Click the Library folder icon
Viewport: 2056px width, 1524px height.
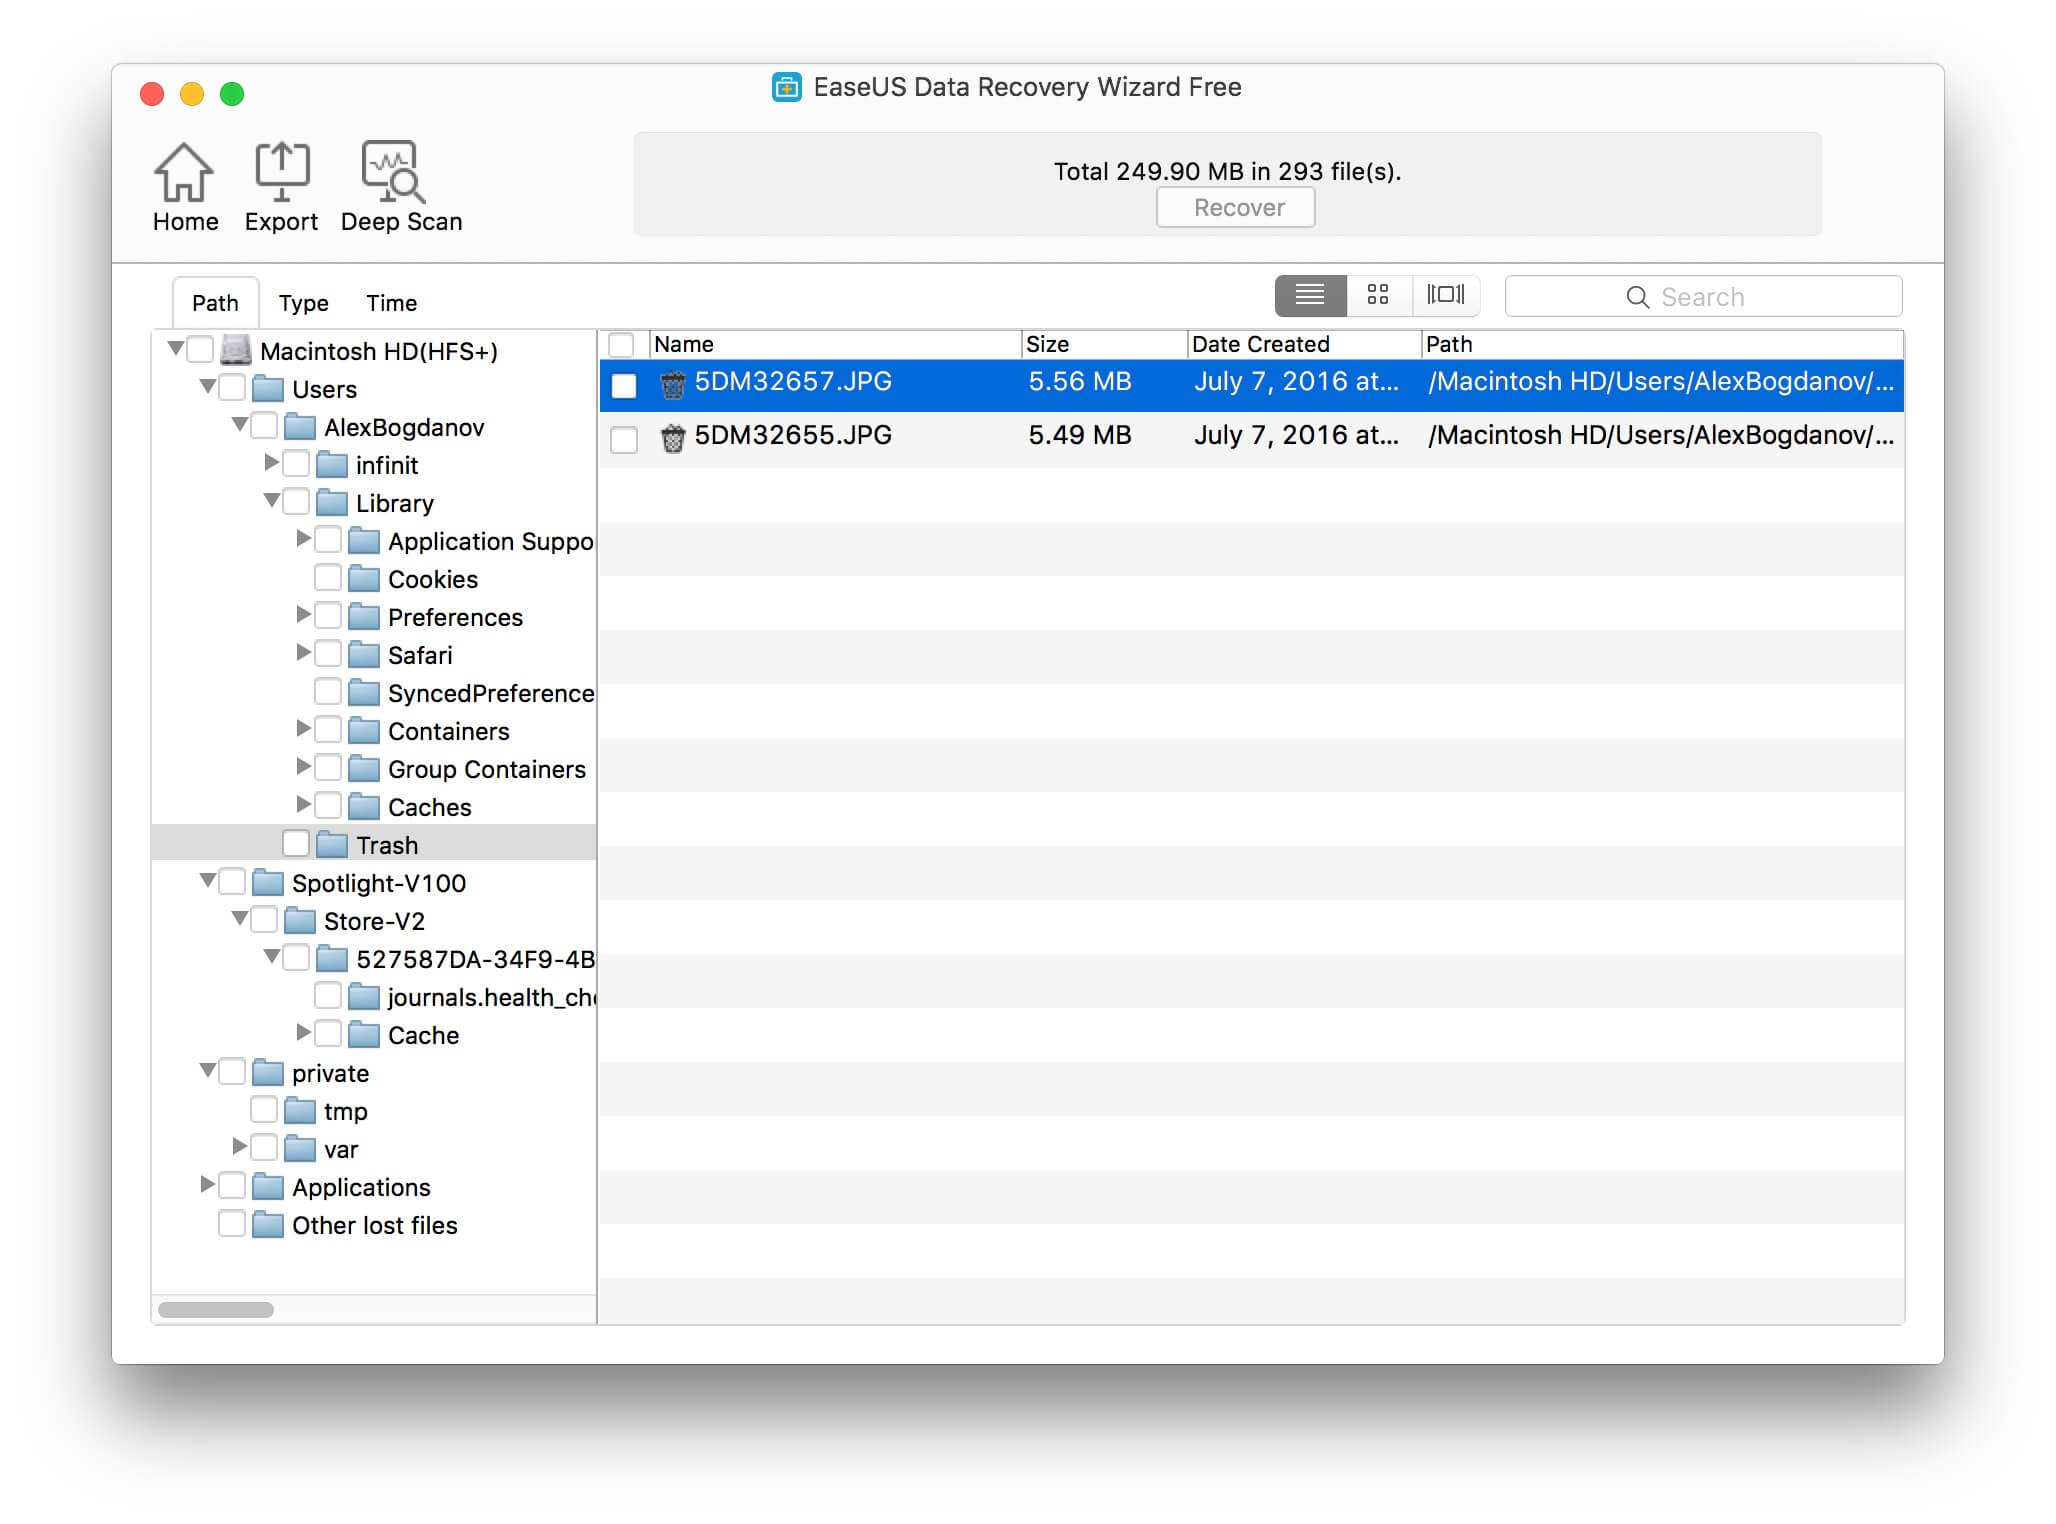coord(332,502)
